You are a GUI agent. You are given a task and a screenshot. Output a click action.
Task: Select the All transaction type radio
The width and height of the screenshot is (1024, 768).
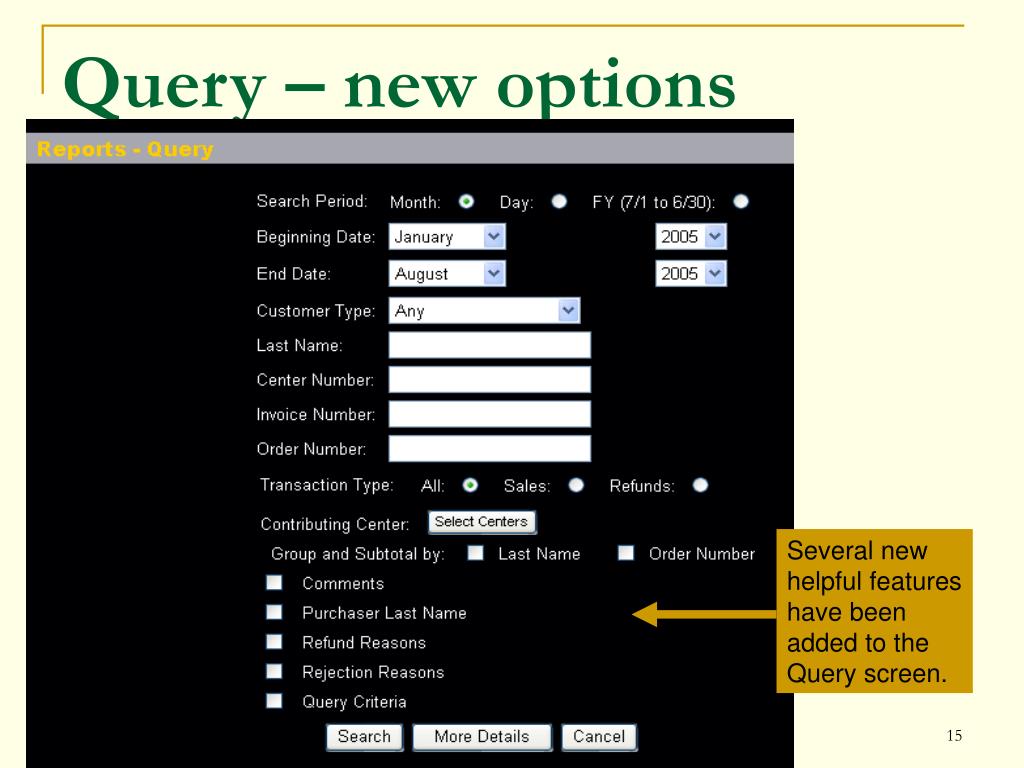pyautogui.click(x=470, y=485)
